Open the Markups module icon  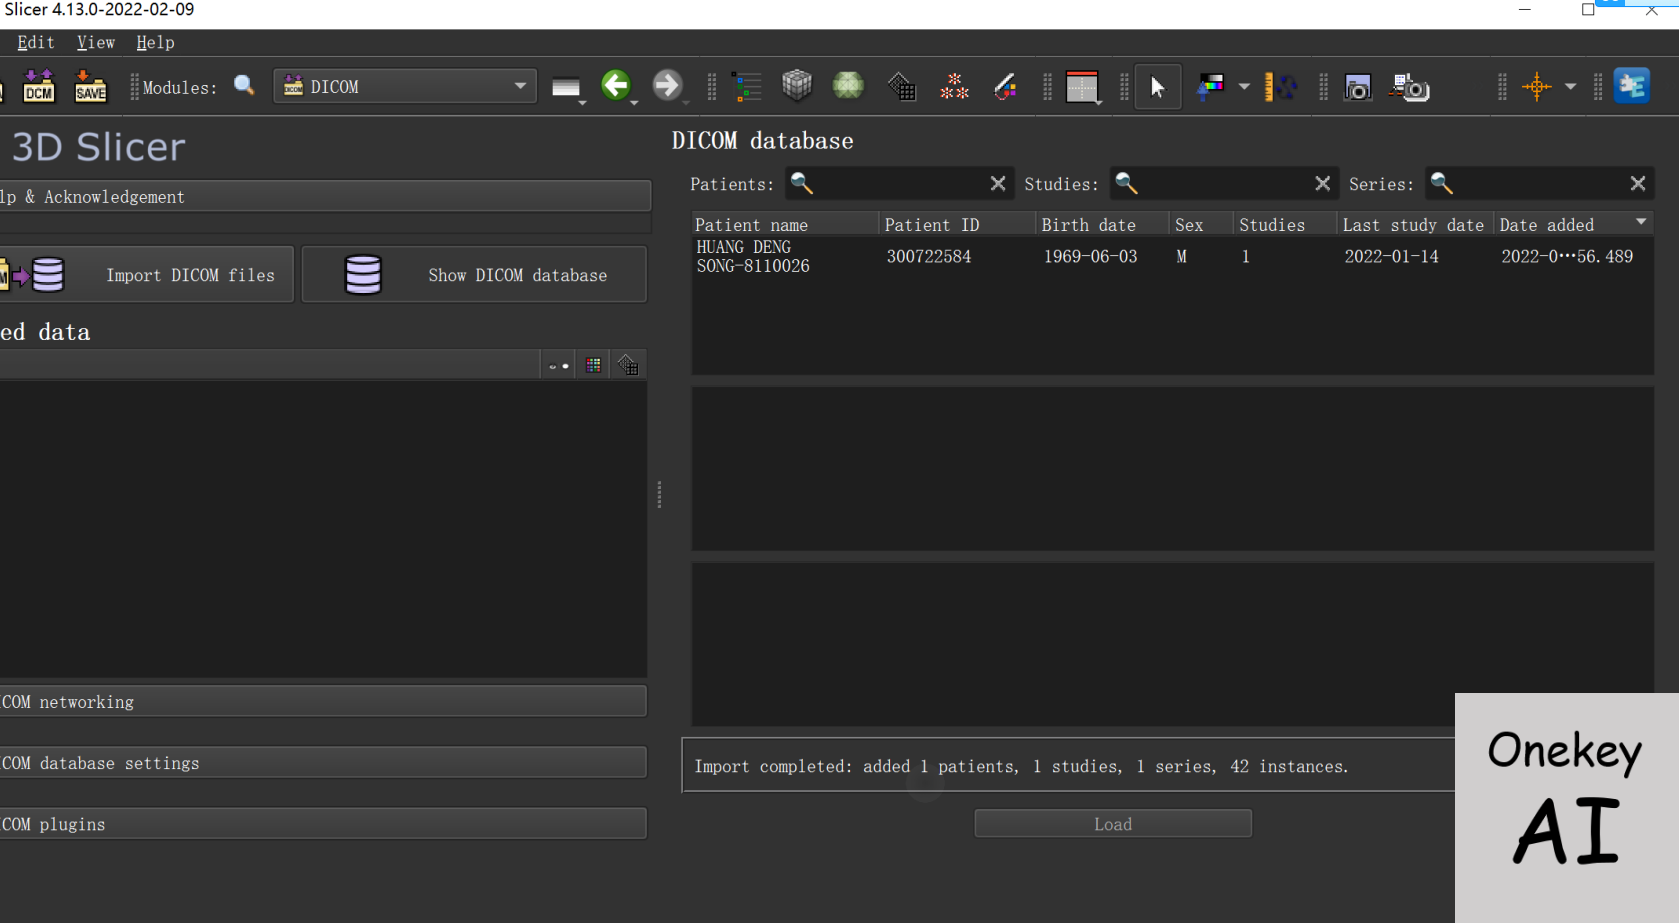(954, 87)
